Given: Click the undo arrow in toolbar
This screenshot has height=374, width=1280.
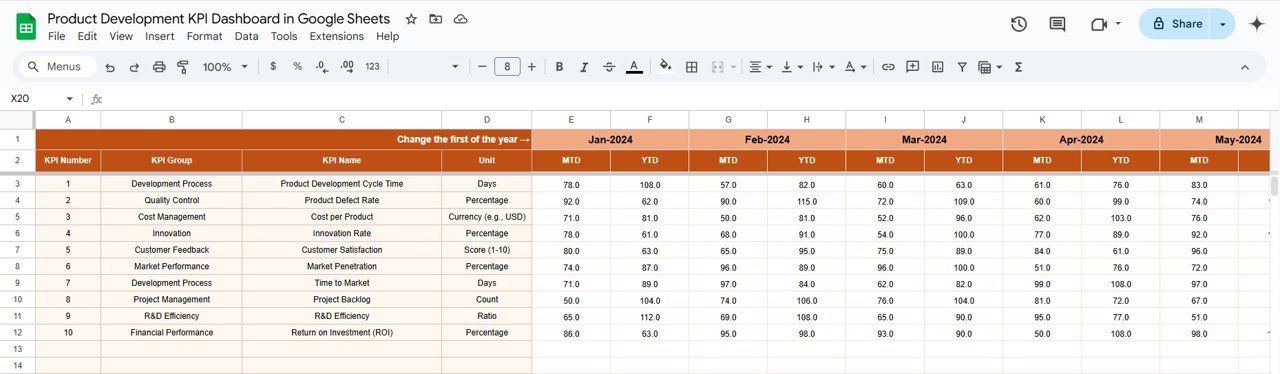Looking at the screenshot, I should tap(110, 67).
